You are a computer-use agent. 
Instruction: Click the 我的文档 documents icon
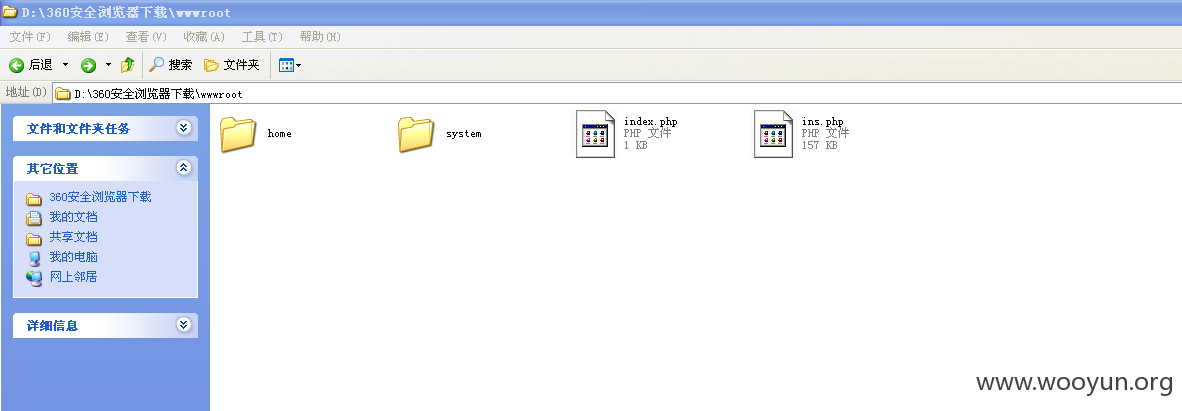tap(34, 218)
